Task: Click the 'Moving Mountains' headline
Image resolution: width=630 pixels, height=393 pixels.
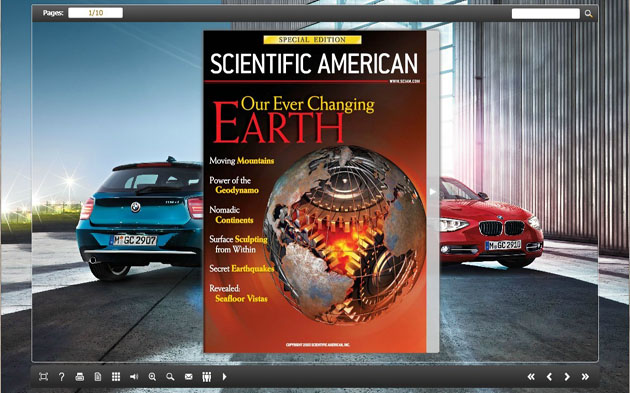Action: [241, 161]
